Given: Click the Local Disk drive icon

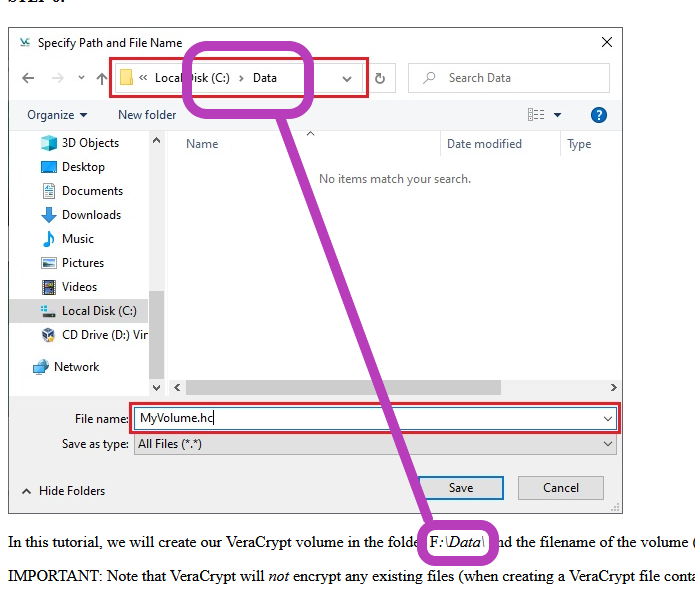Looking at the screenshot, I should pyautogui.click(x=48, y=311).
